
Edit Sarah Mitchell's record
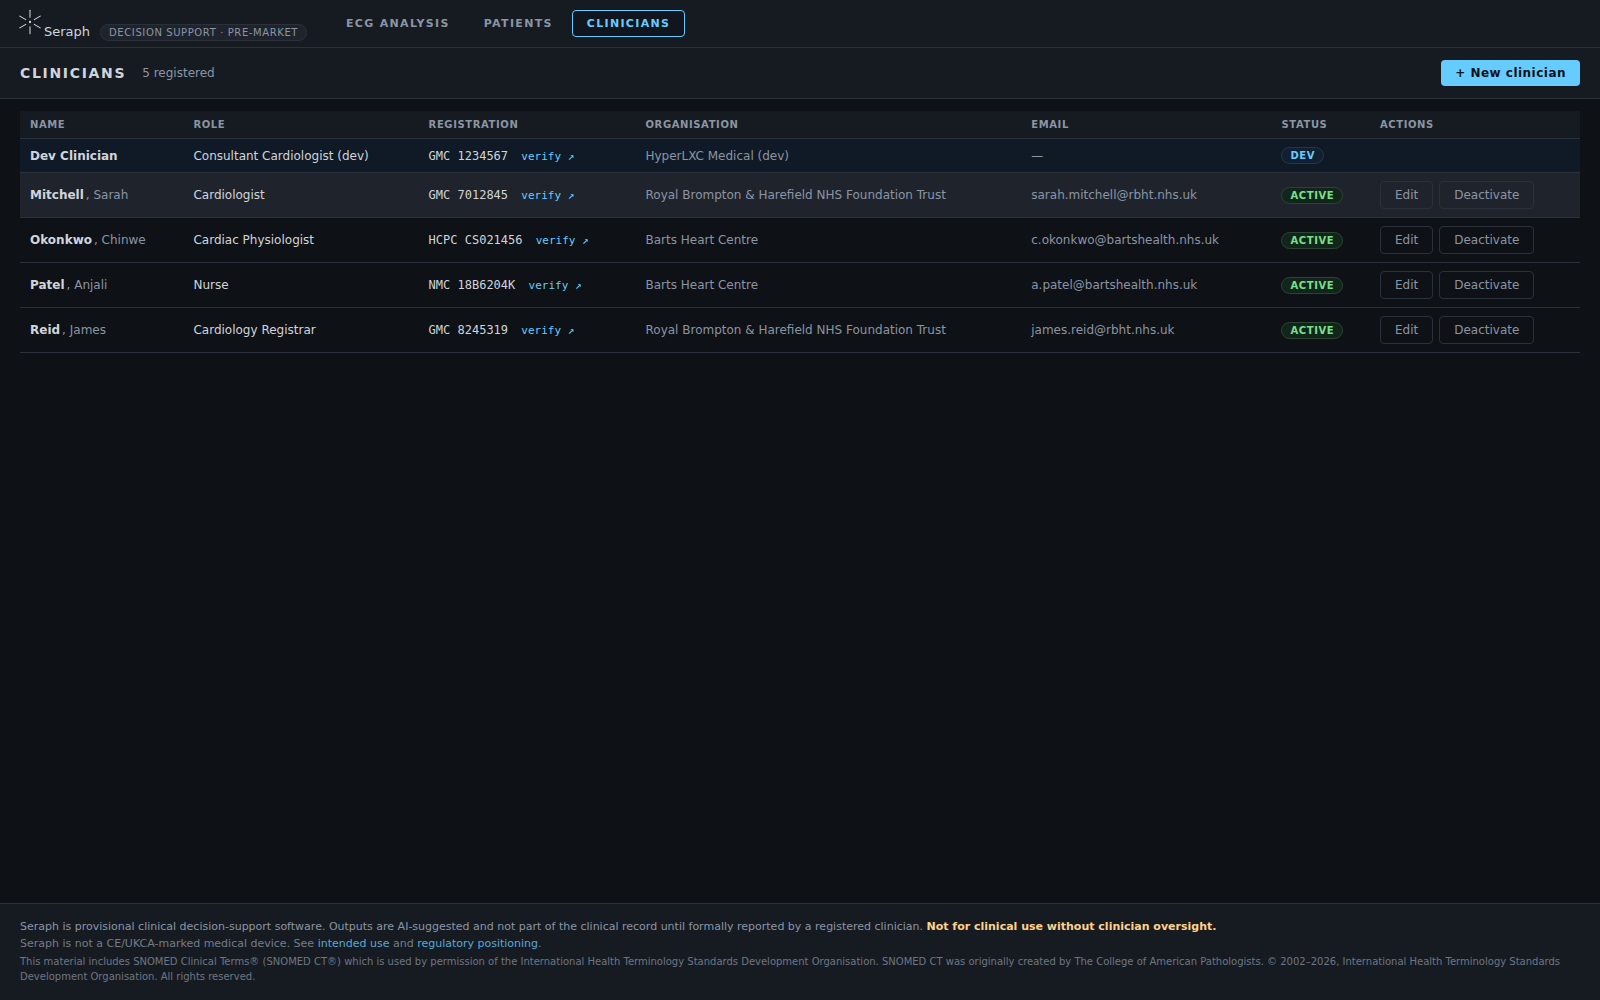click(x=1406, y=195)
